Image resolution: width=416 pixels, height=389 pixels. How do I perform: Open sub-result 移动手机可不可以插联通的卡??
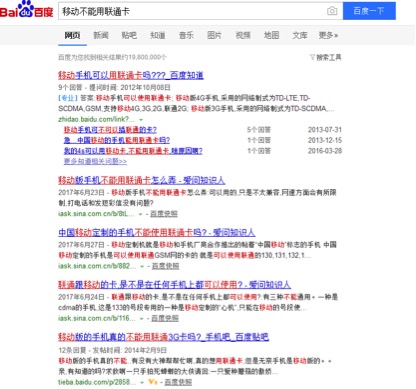click(x=110, y=130)
